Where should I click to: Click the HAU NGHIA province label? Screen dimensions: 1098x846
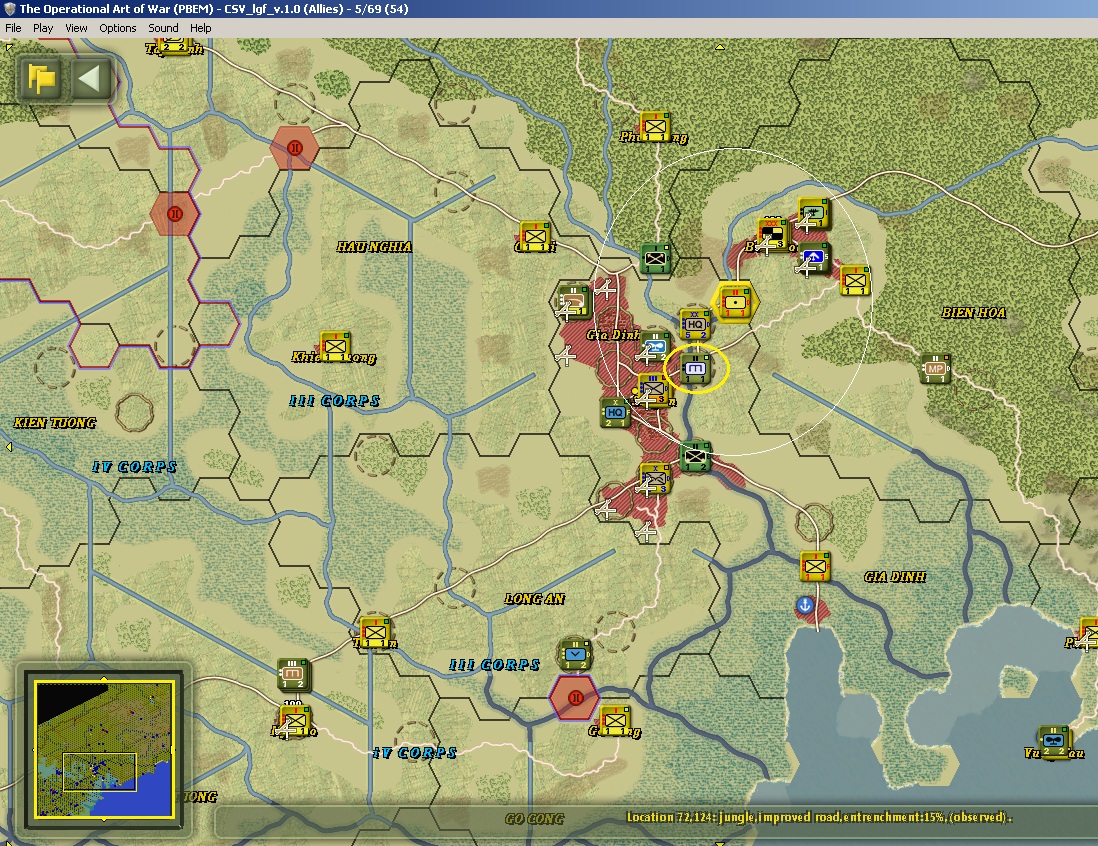coord(374,247)
